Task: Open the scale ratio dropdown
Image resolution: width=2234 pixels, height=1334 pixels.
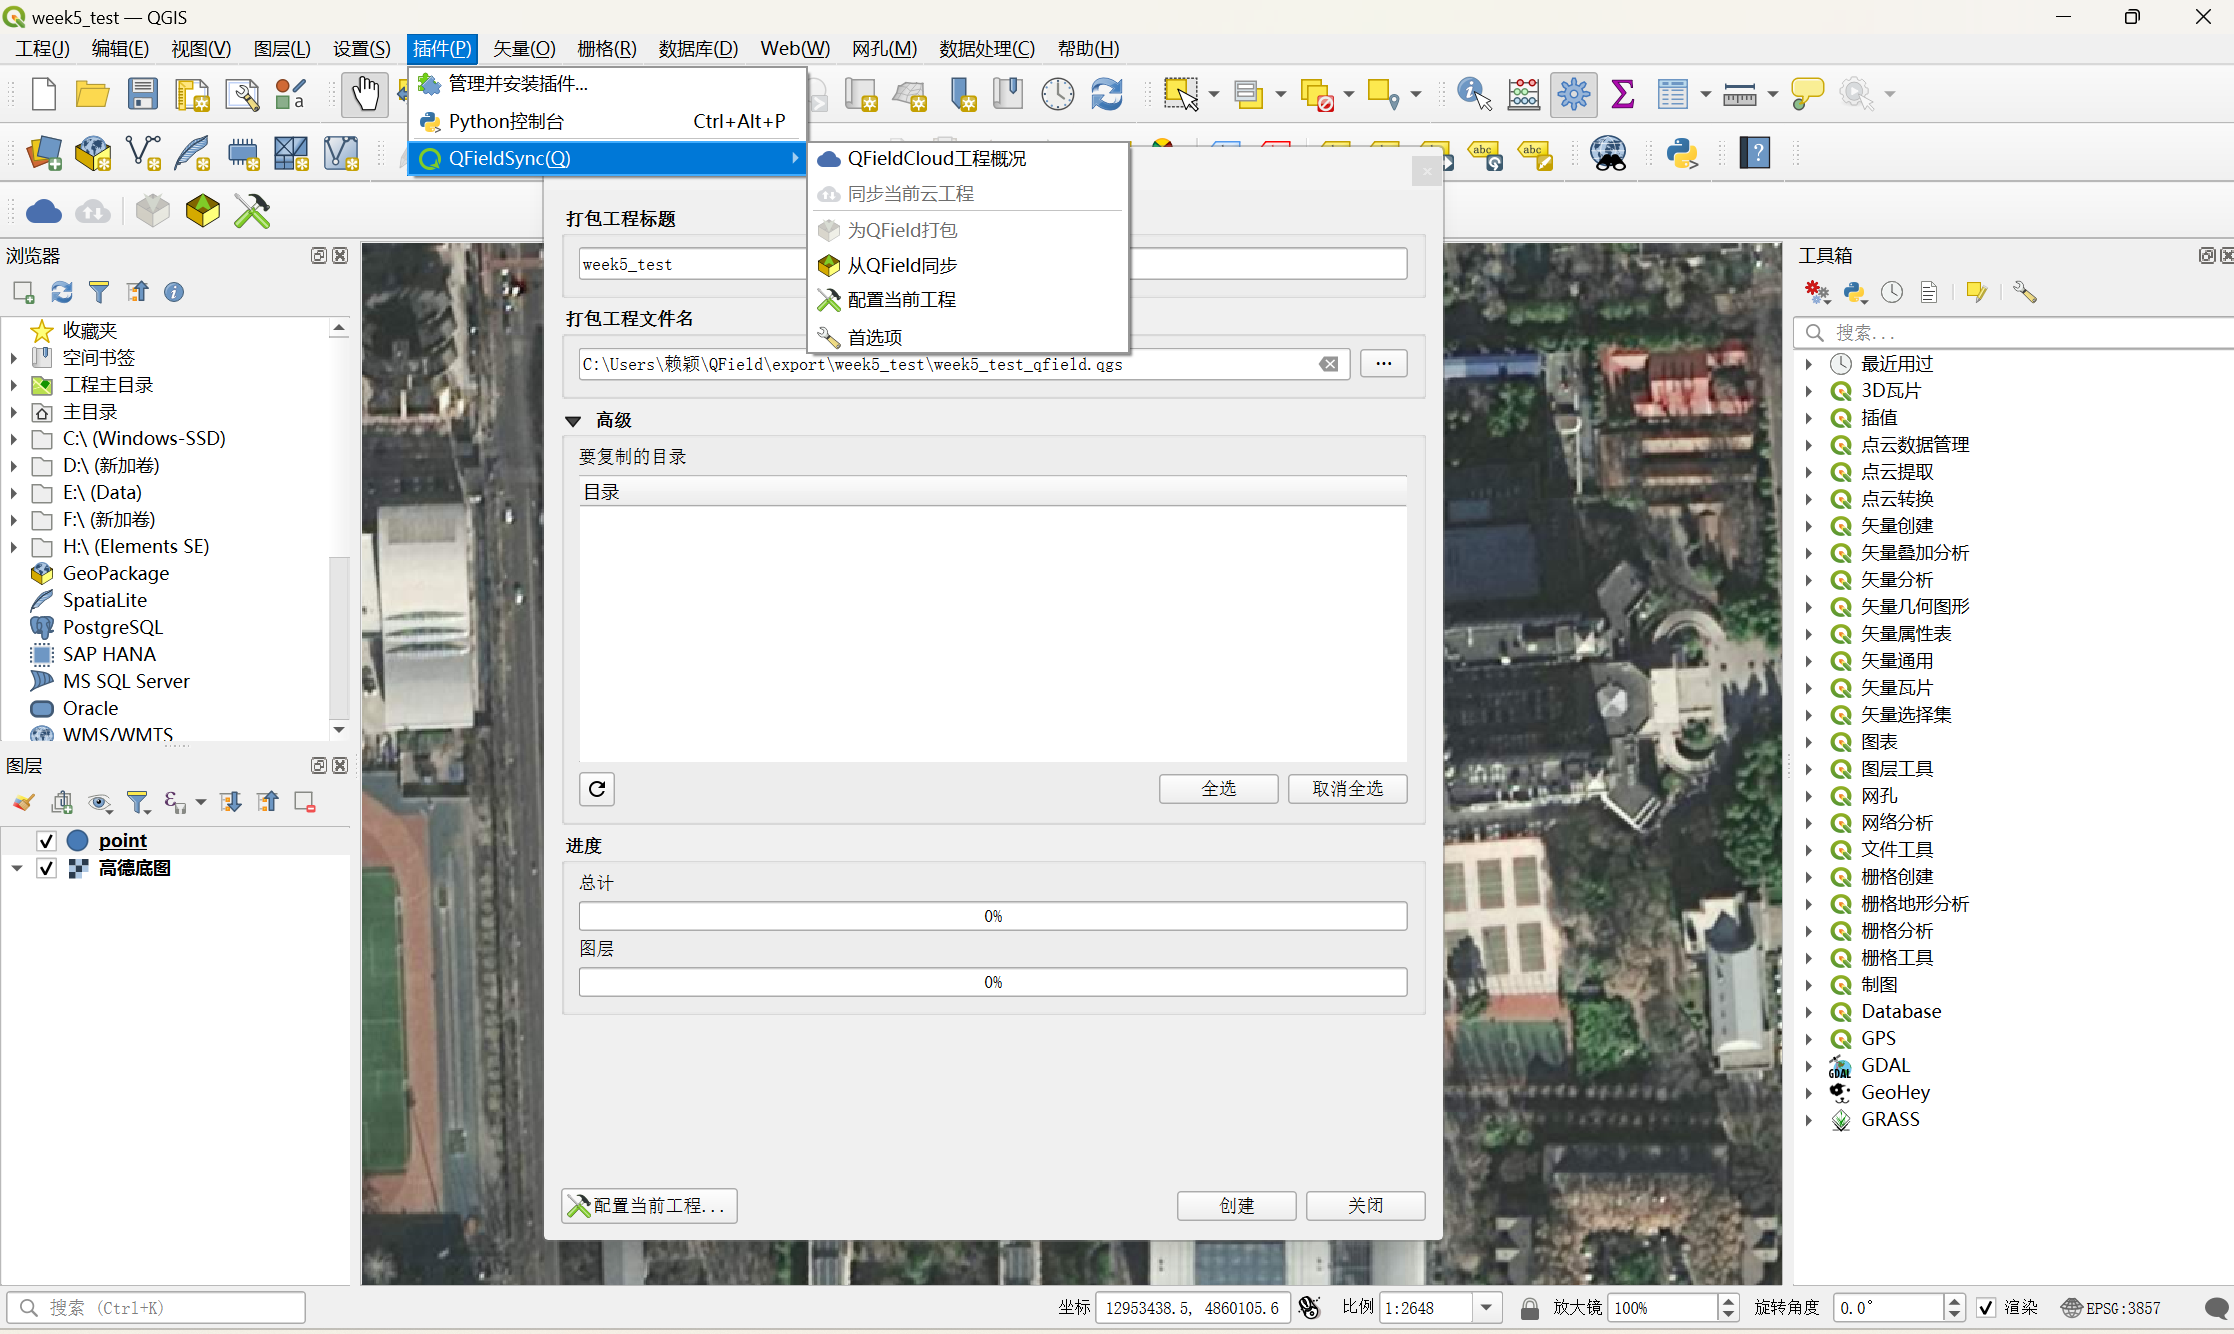Action: [1487, 1307]
